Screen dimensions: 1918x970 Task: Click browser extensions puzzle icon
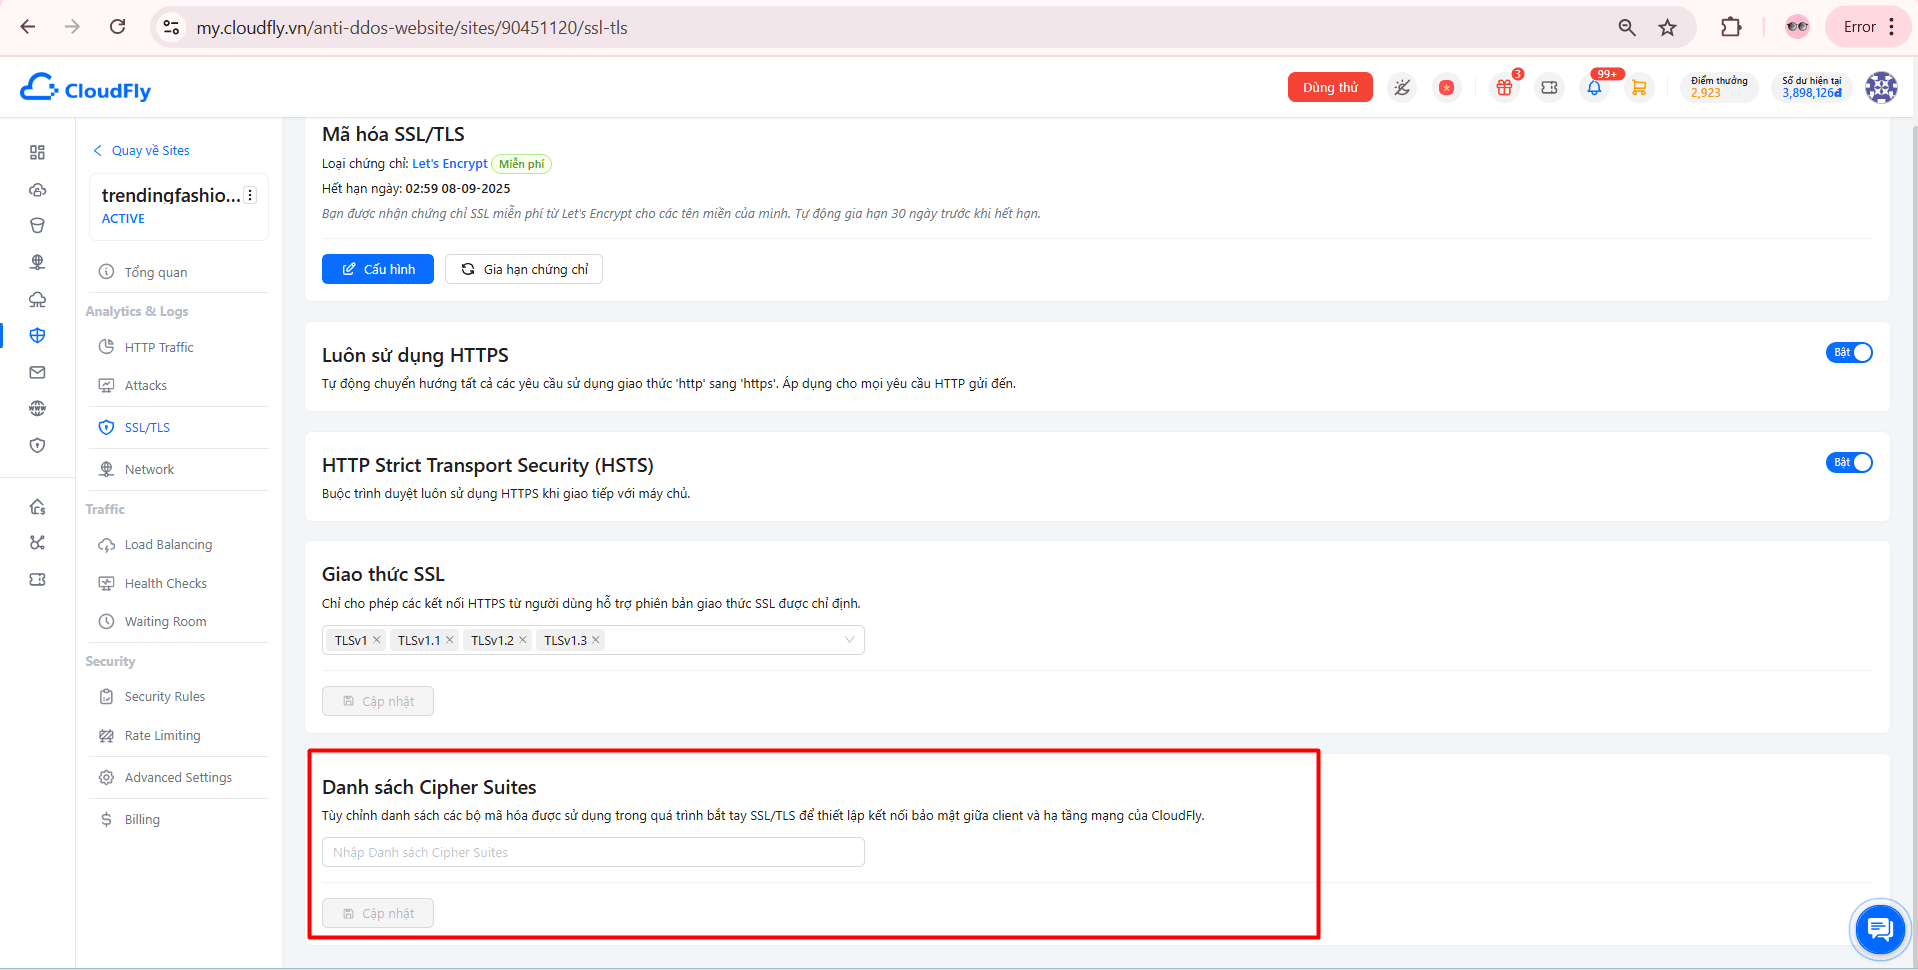[1731, 27]
